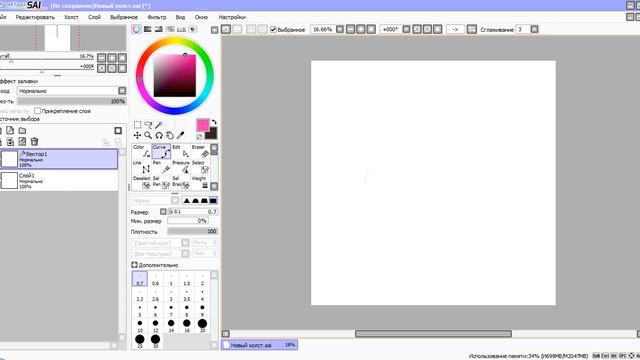
Task: Select the zoom magnifier tool
Action: point(148,135)
